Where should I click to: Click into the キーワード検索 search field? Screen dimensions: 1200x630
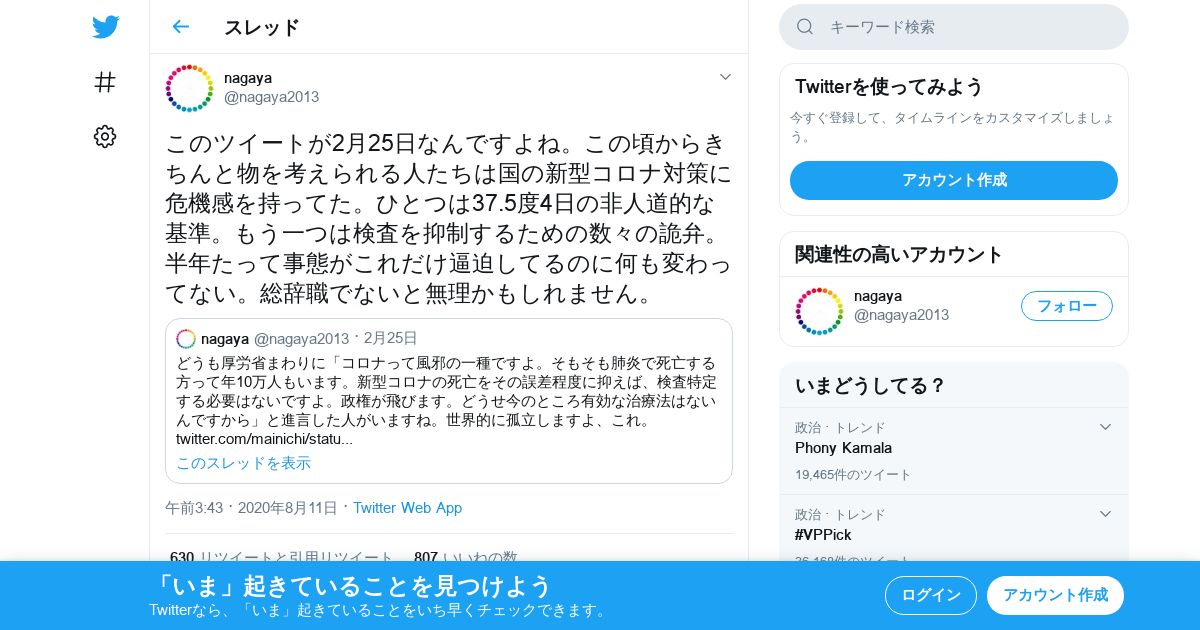[954, 27]
